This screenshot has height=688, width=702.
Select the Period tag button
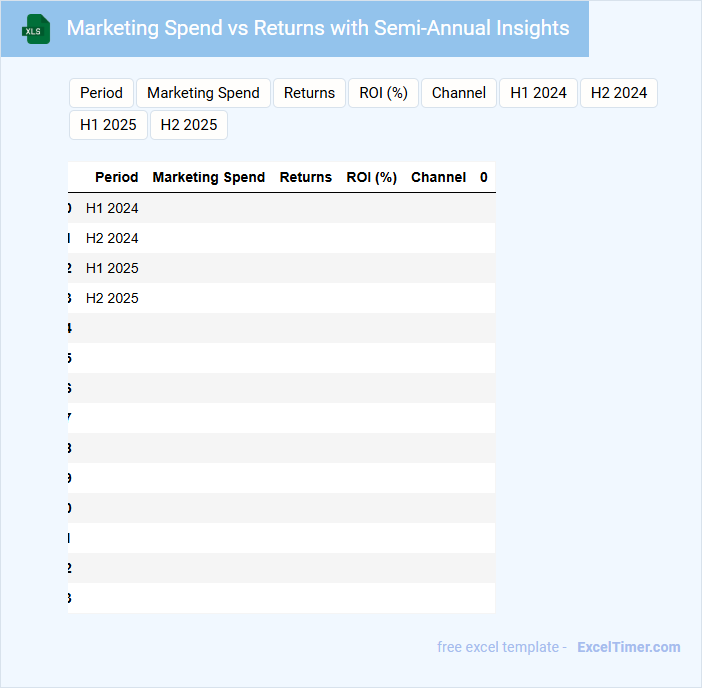101,93
